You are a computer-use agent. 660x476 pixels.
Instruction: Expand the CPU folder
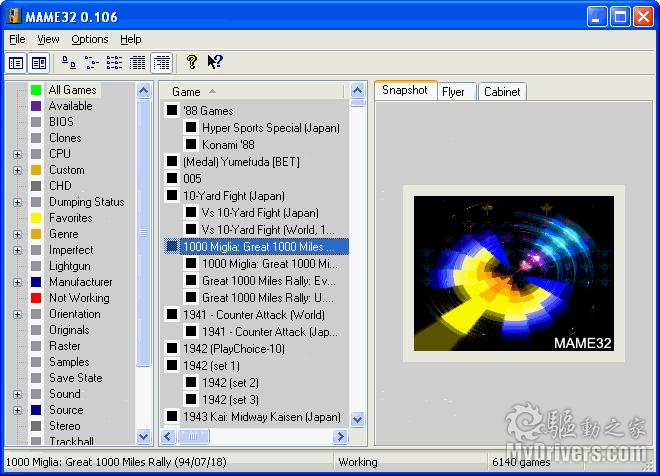[x=17, y=154]
